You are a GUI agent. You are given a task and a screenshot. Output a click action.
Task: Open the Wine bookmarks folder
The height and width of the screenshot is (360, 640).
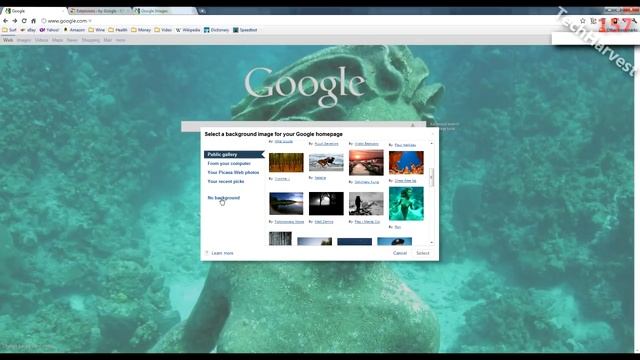point(97,30)
